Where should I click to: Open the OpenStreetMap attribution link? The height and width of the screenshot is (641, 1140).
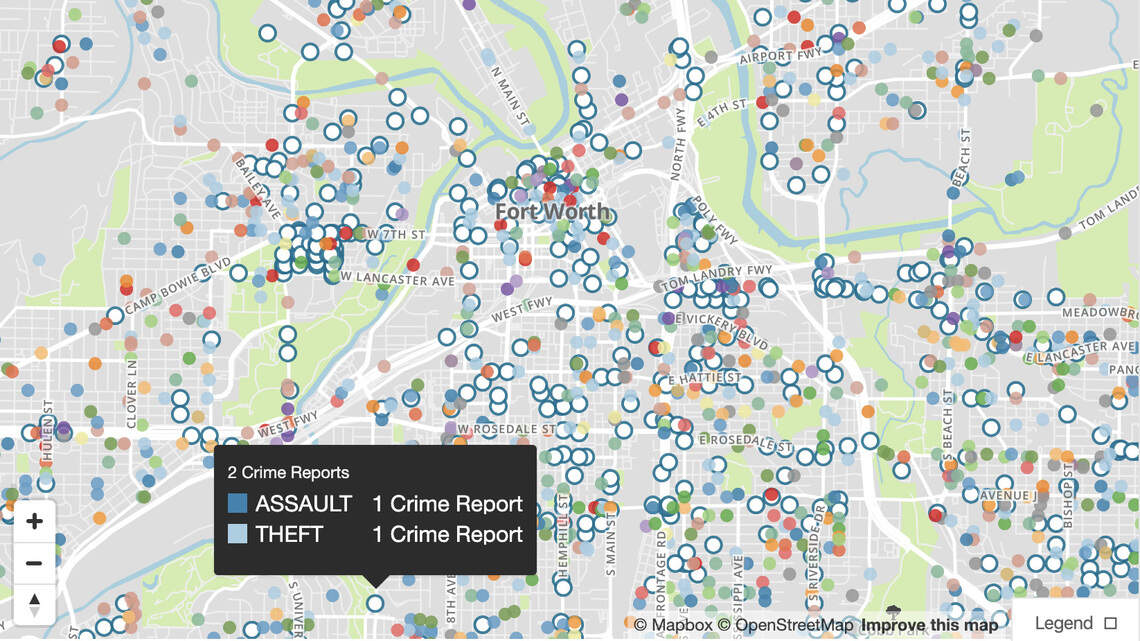coord(785,625)
